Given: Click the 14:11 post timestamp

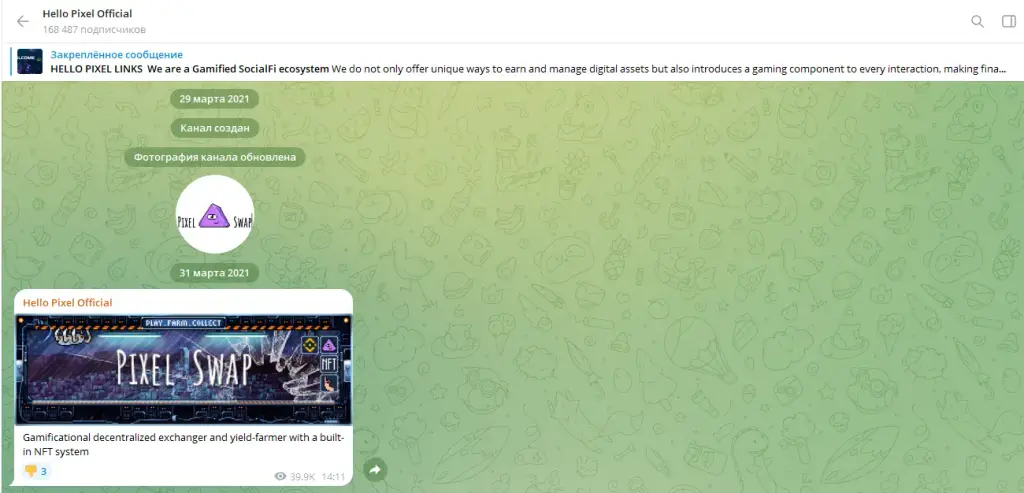Looking at the screenshot, I should [x=333, y=477].
